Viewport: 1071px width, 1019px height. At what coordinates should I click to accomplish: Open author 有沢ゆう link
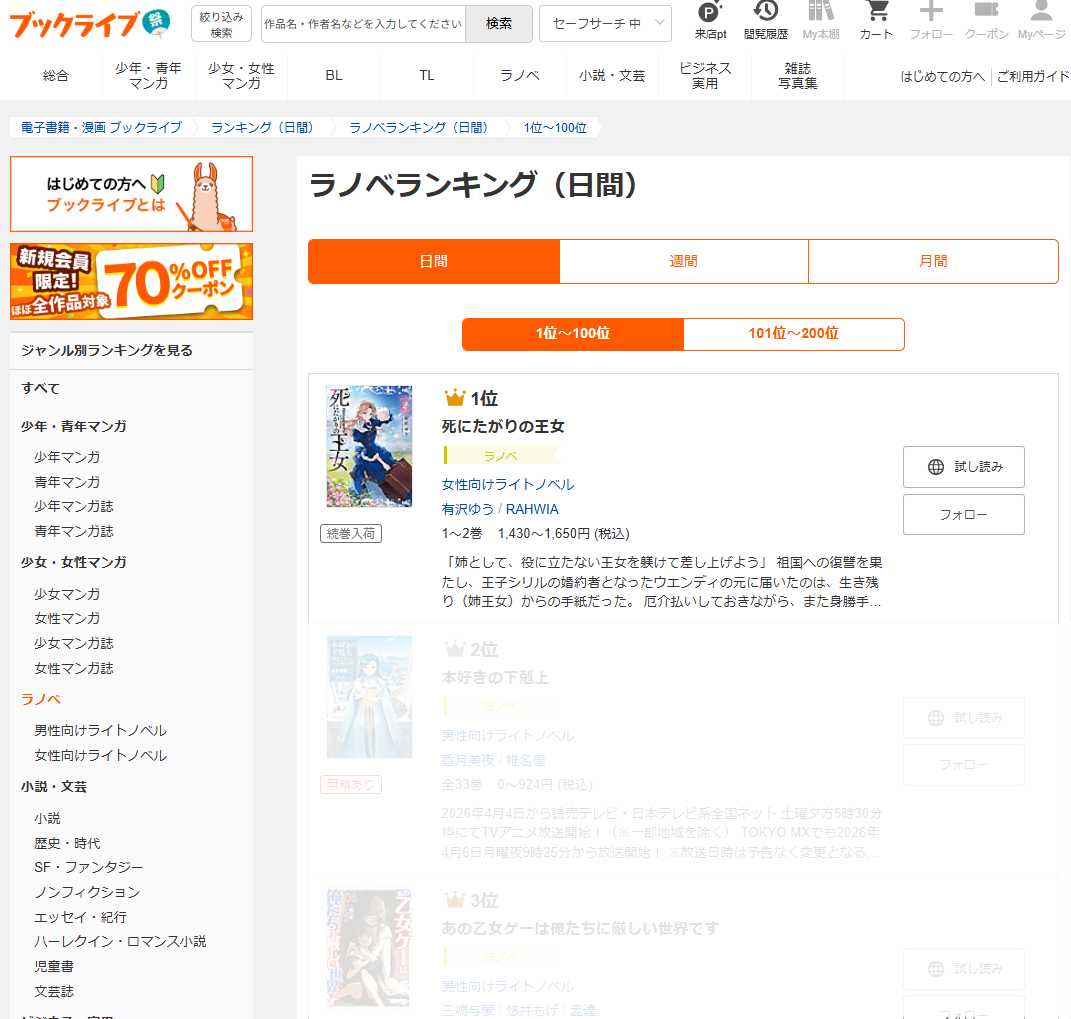point(467,510)
